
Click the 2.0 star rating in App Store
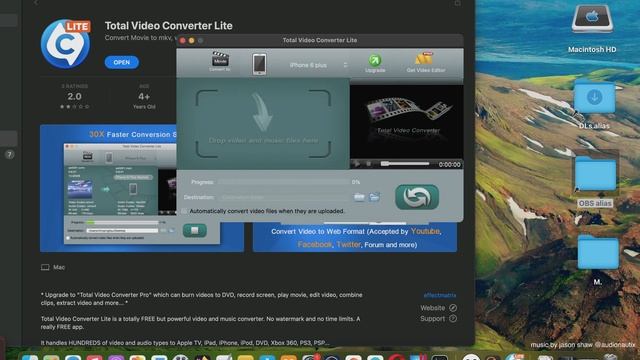74,97
